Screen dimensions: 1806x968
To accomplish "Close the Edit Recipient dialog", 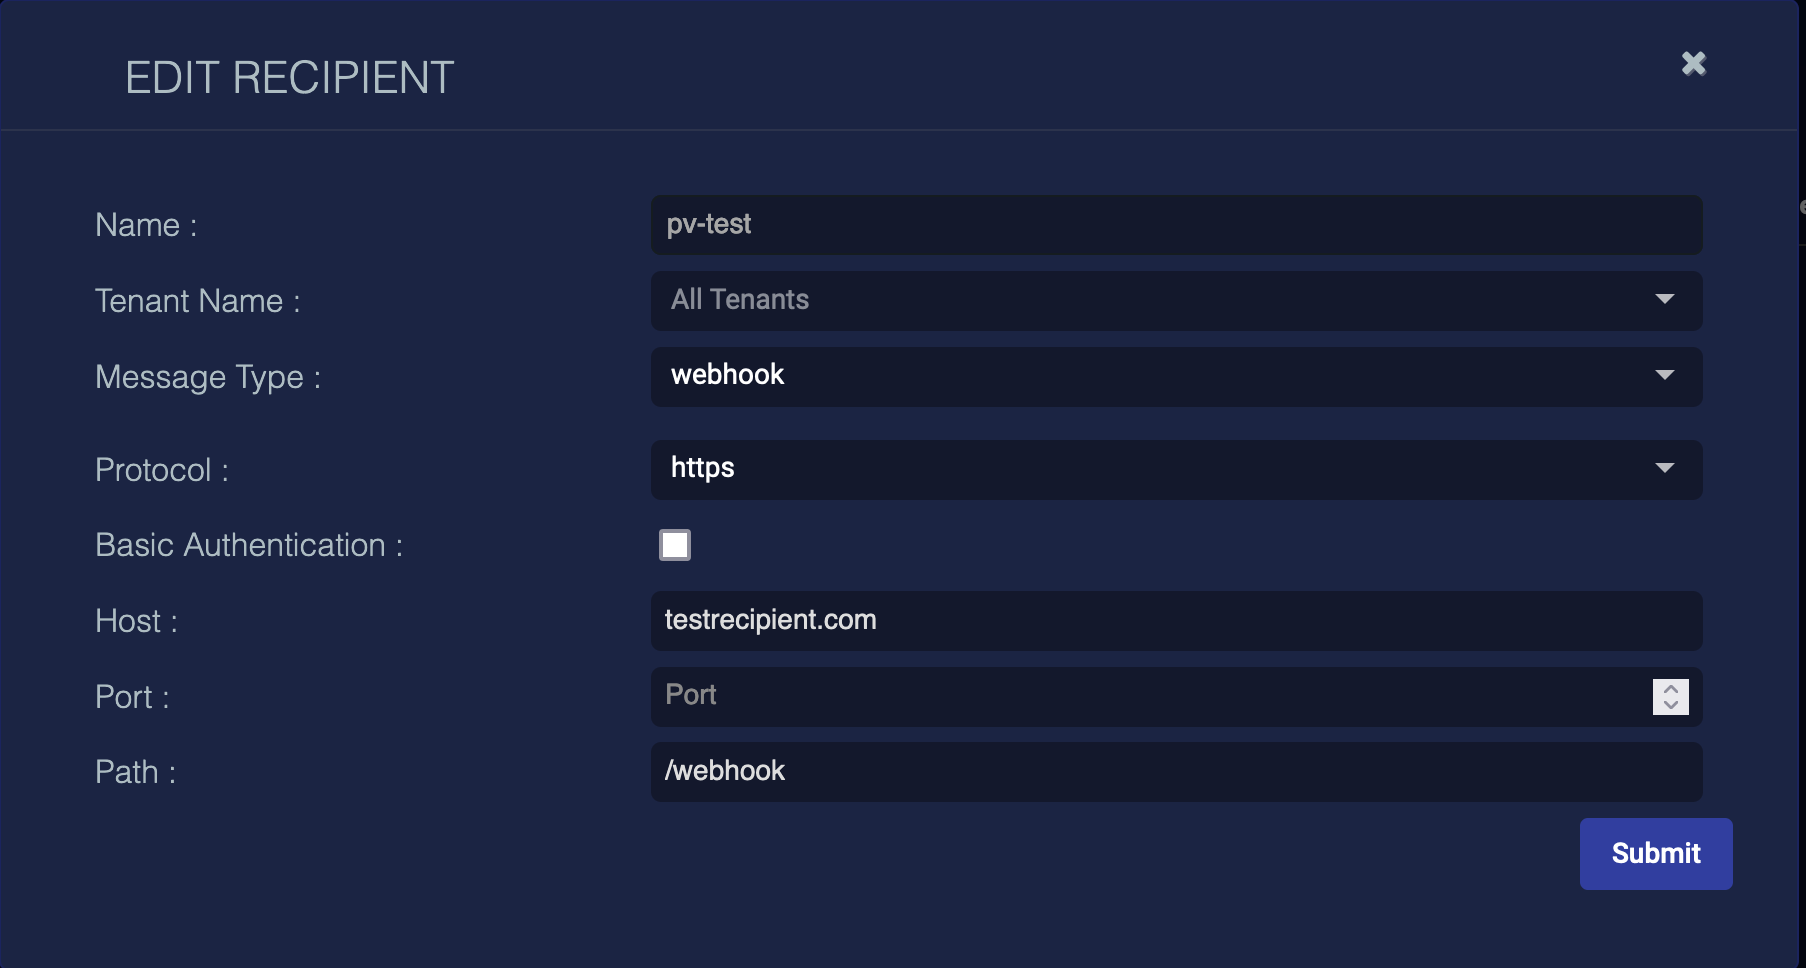I will coord(1693,64).
